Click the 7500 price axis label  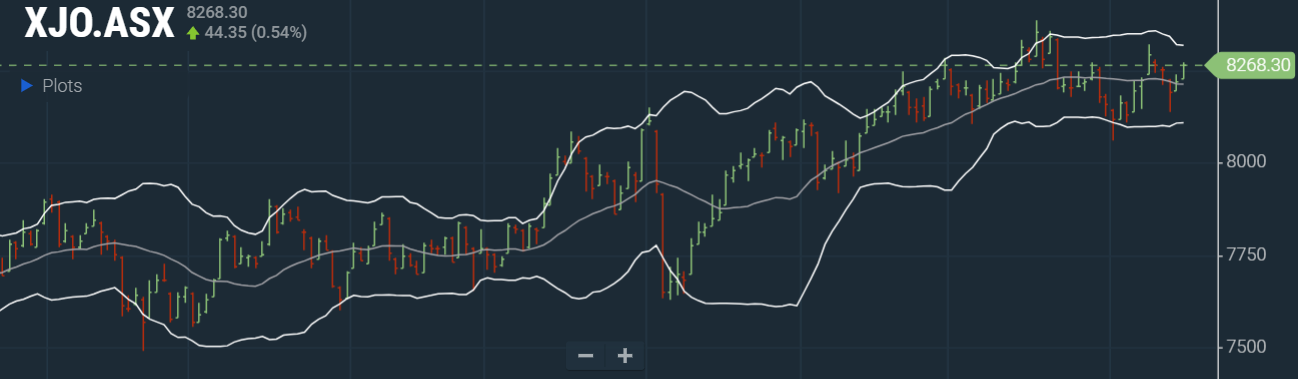pos(1246,347)
